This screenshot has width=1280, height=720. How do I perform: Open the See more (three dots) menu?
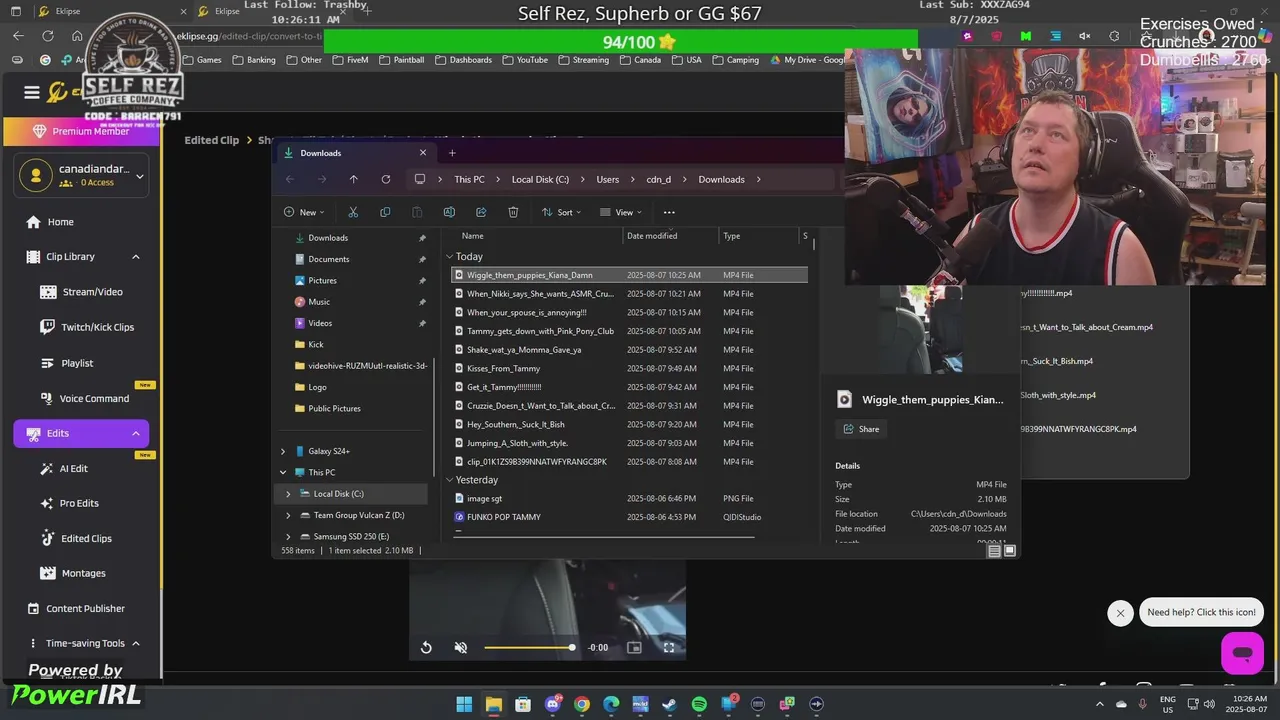(669, 212)
